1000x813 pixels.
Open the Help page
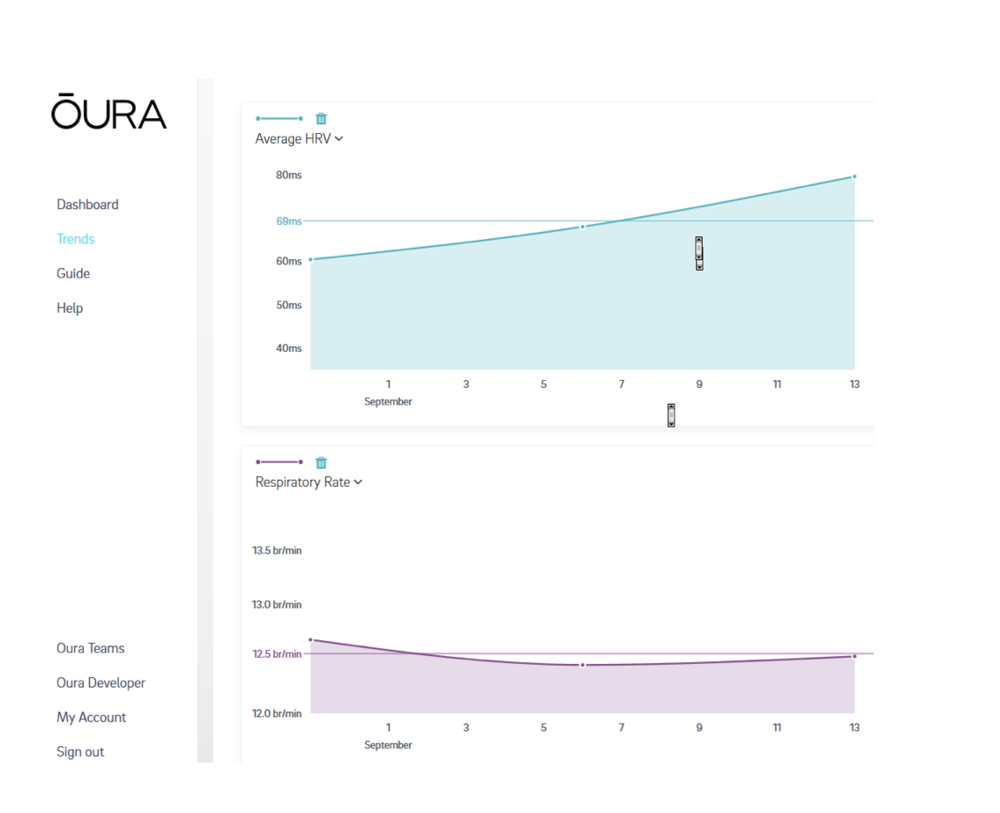click(x=70, y=308)
